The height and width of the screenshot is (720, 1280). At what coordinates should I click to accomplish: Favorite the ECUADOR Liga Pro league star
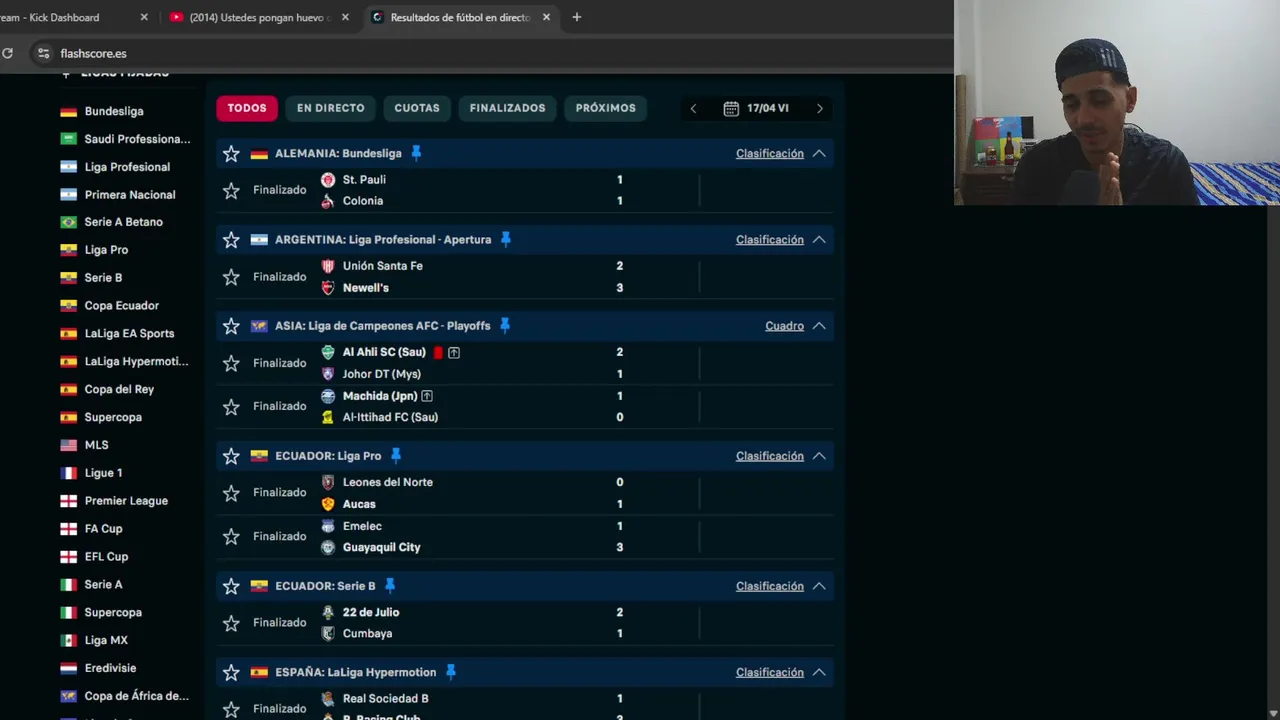(231, 456)
